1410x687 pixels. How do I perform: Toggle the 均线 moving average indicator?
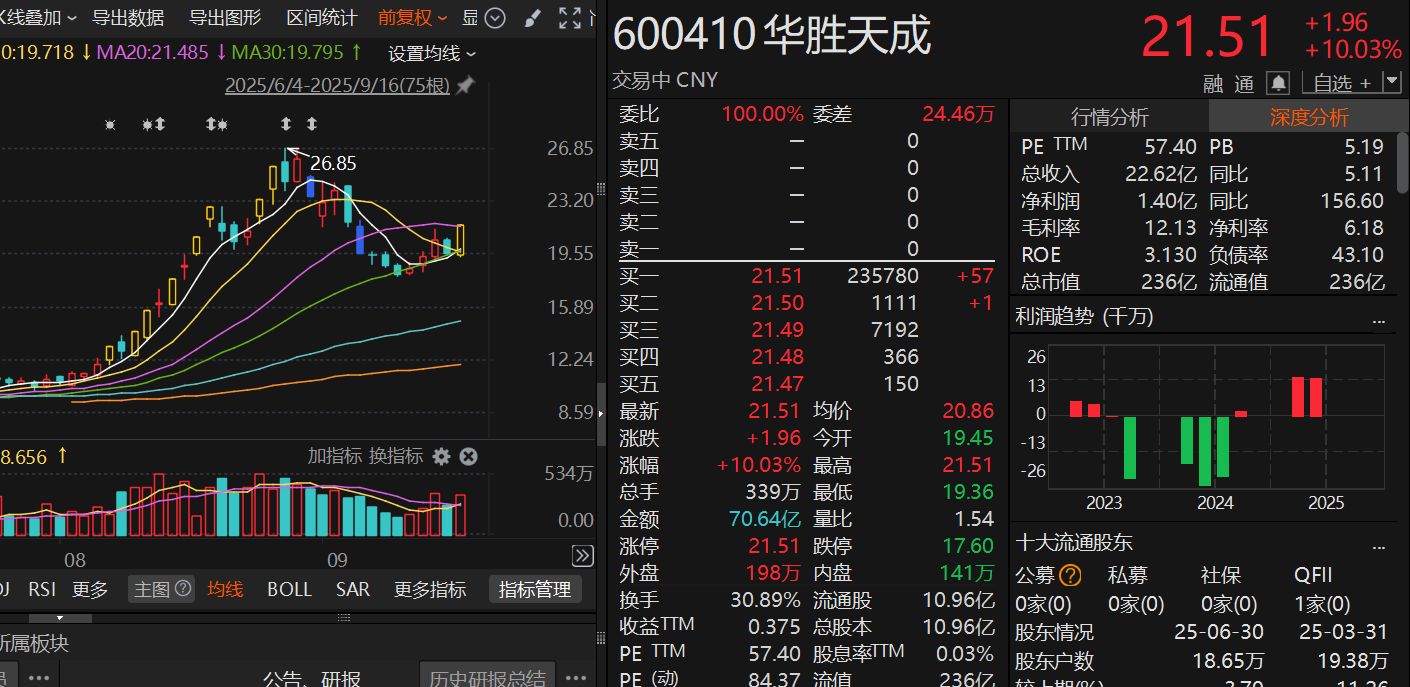point(225,589)
